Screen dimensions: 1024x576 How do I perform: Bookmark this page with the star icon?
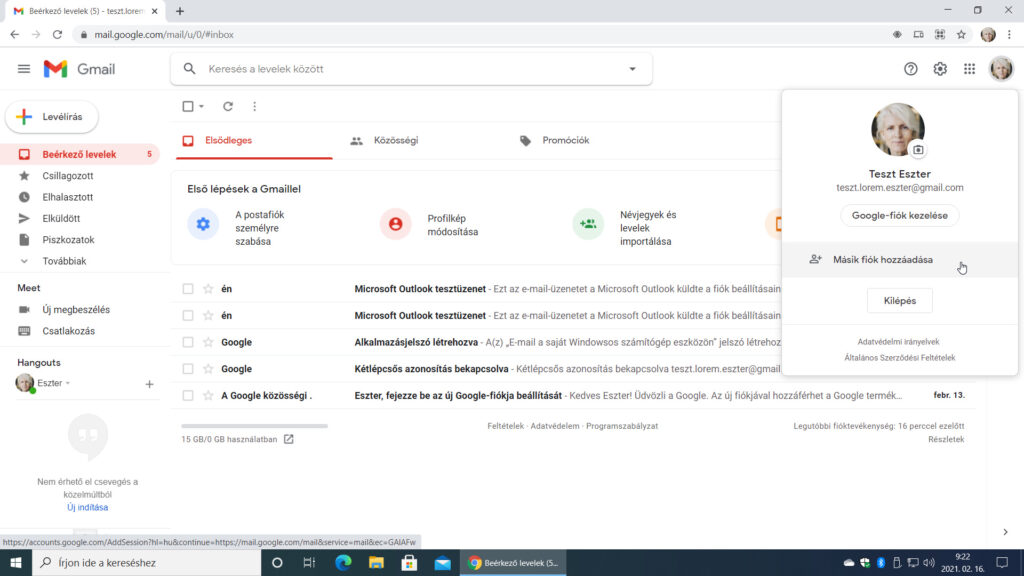click(x=961, y=35)
